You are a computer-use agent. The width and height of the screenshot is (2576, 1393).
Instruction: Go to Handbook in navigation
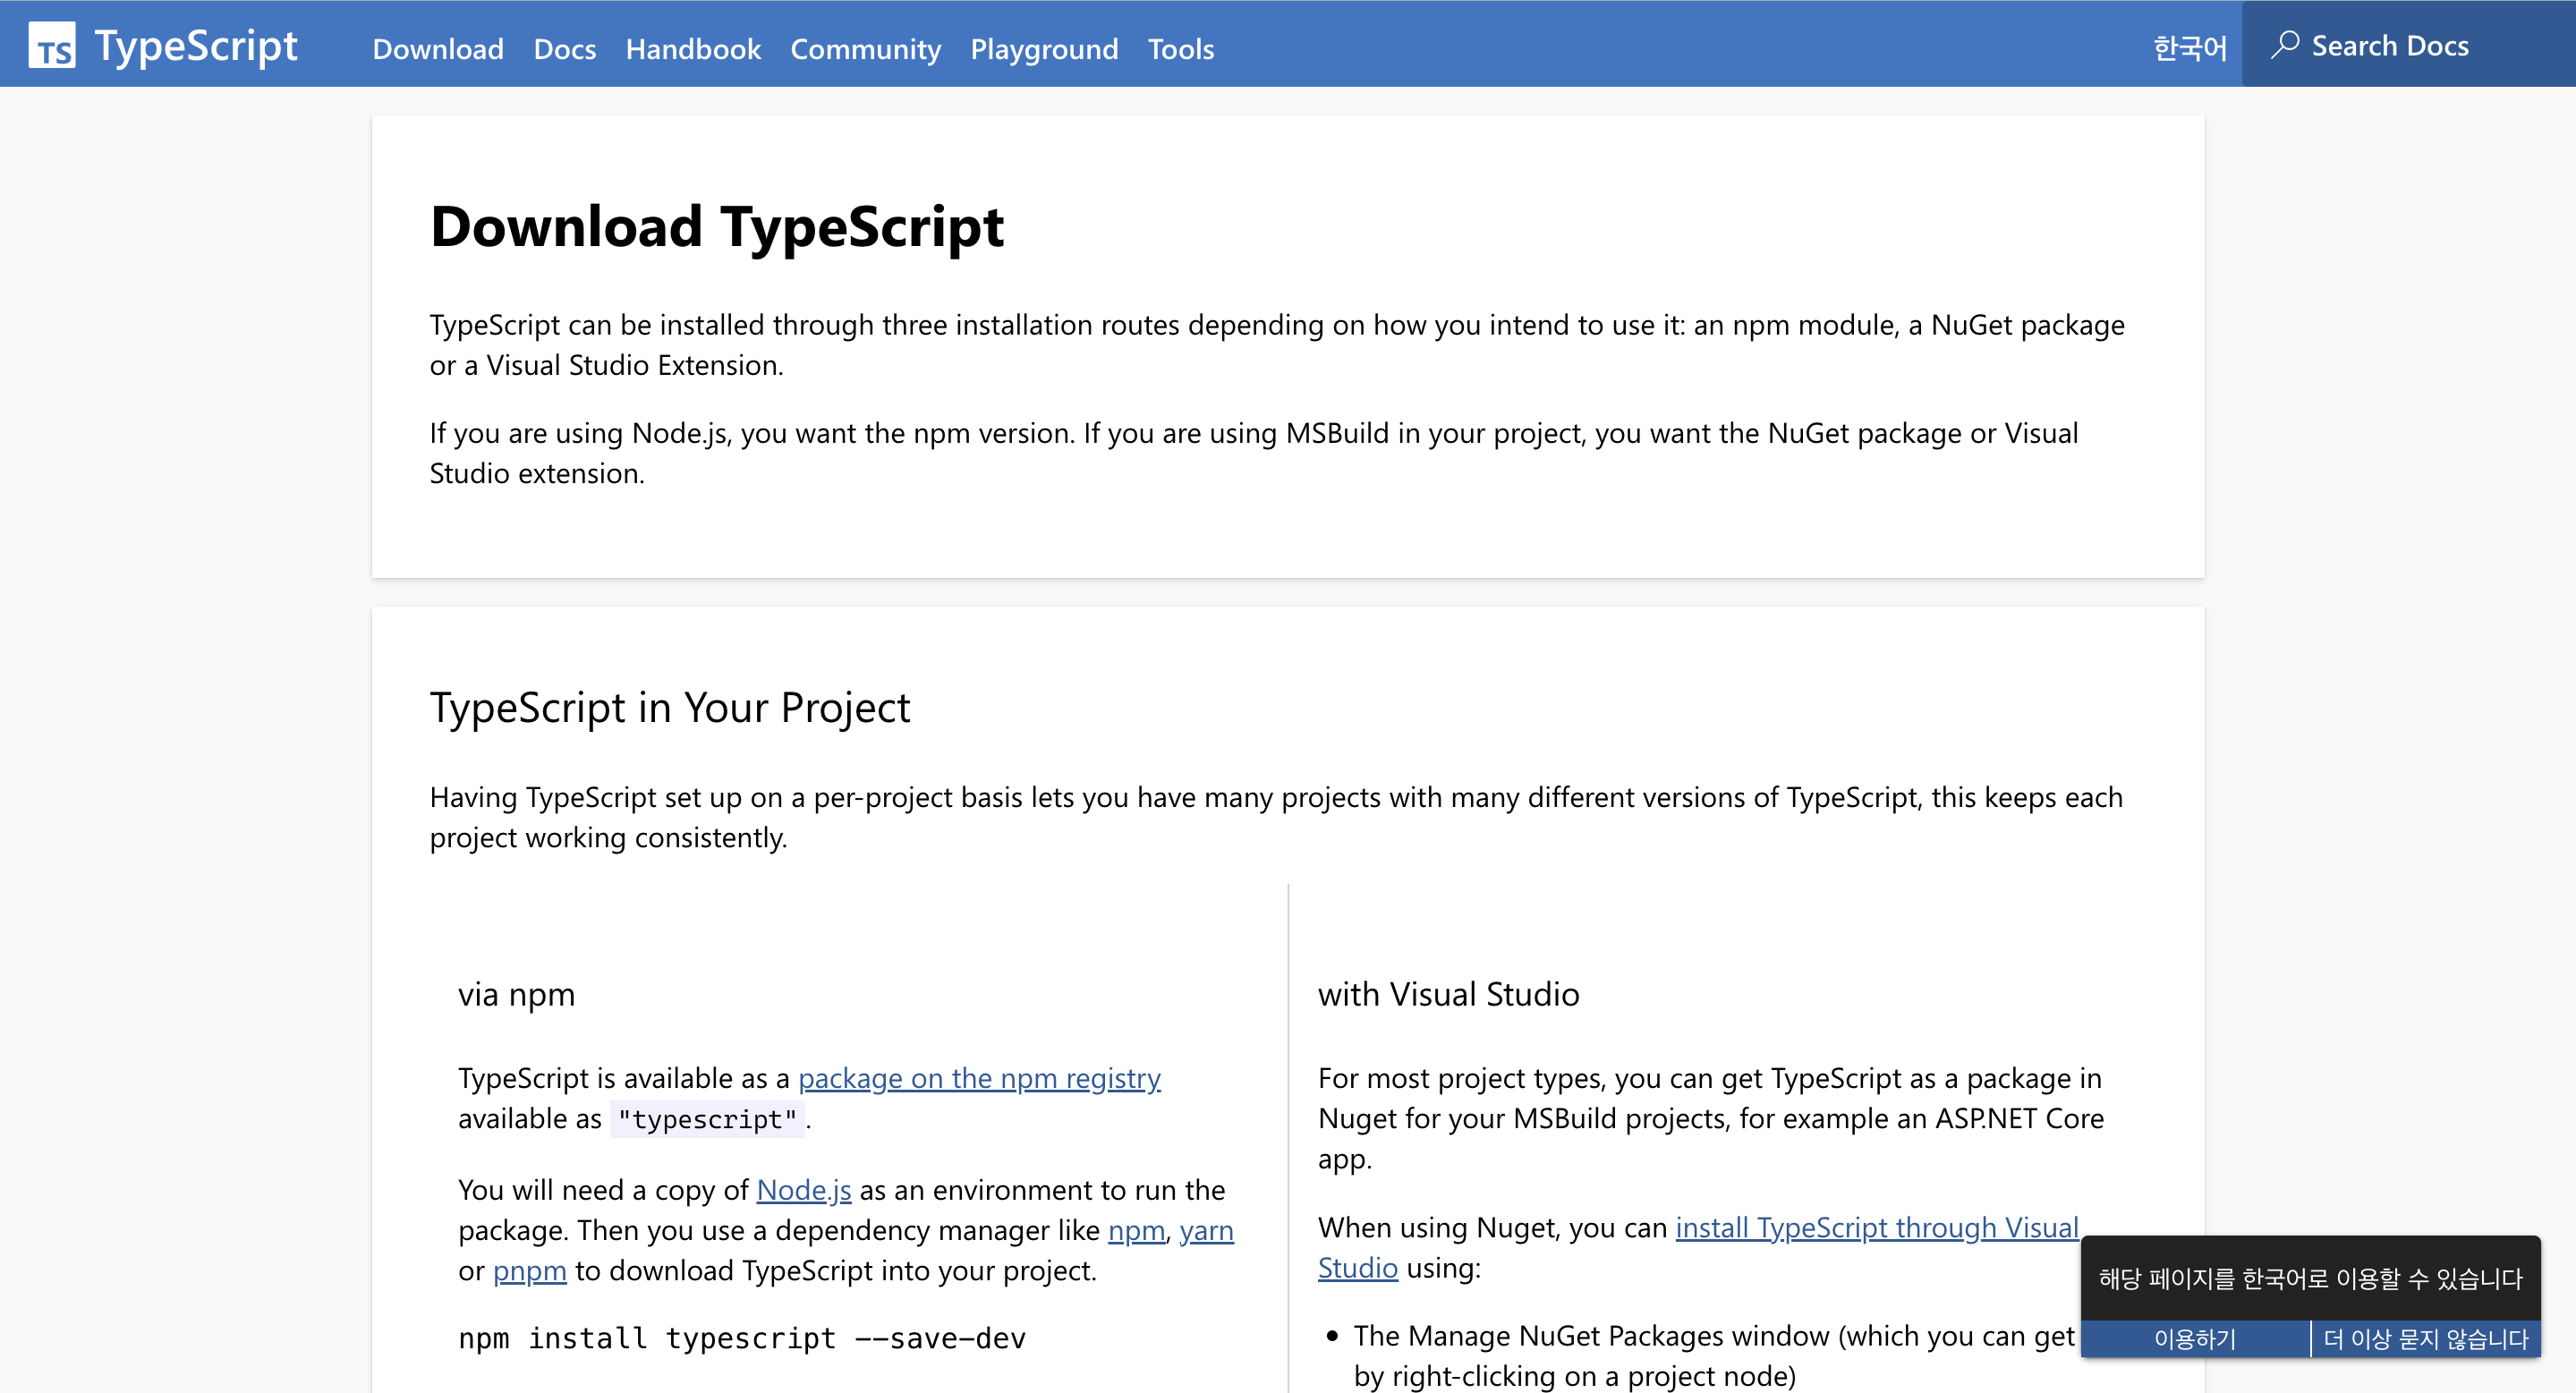[x=693, y=49]
